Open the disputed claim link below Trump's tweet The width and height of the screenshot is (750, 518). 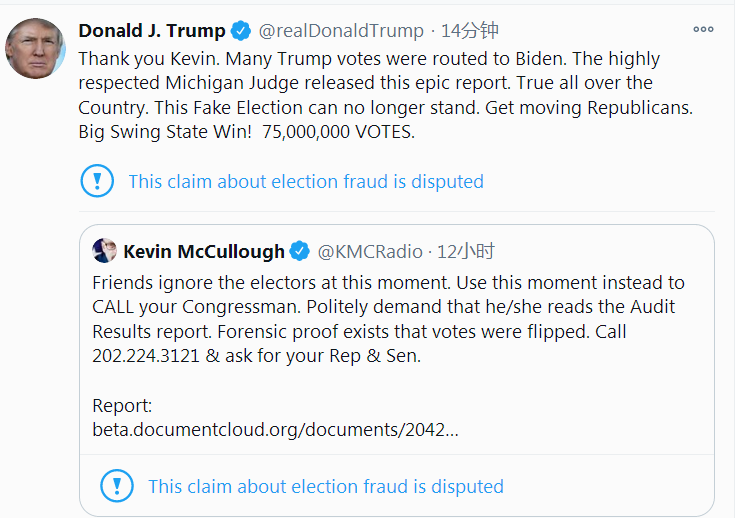pos(305,182)
